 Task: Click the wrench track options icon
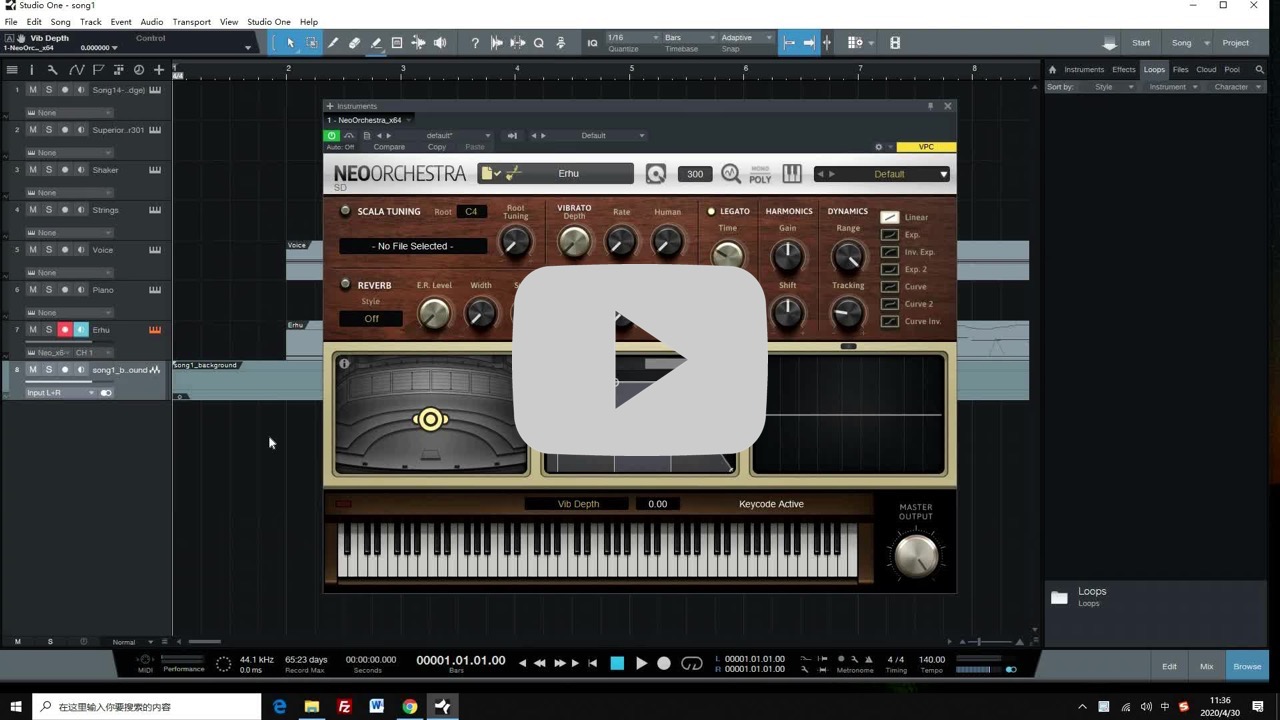52,70
